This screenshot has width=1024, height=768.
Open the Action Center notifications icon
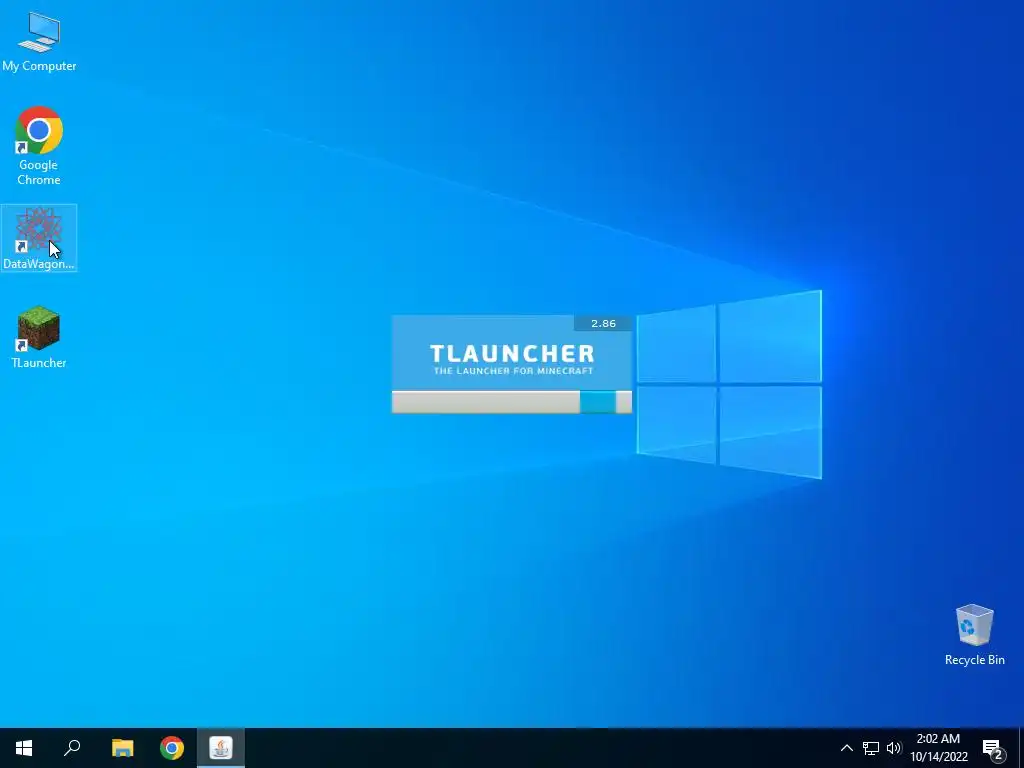[993, 748]
